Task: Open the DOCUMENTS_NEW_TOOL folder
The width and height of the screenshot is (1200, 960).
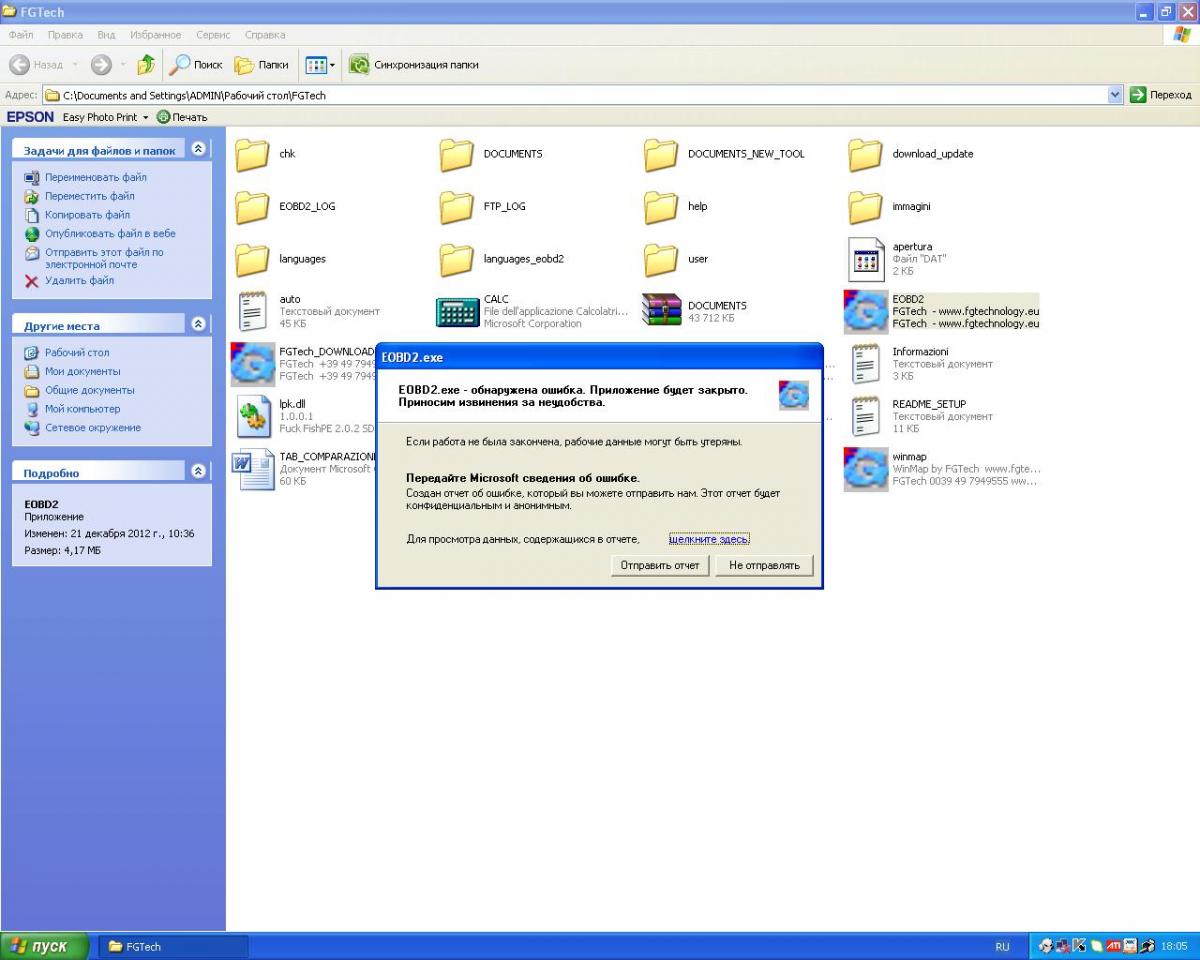Action: click(661, 154)
